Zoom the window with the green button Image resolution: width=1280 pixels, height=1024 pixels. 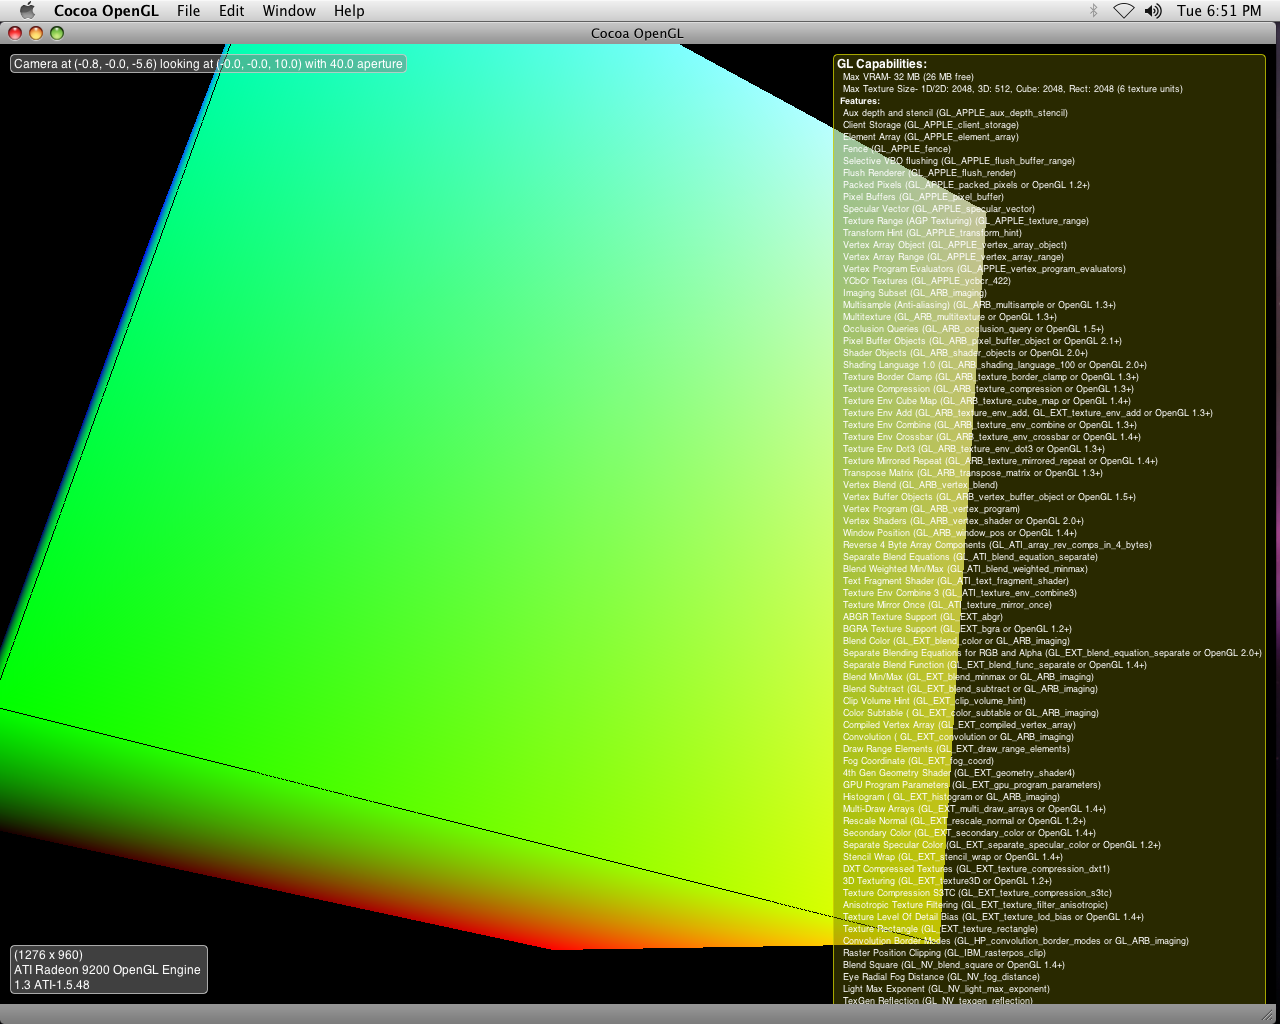coord(57,33)
